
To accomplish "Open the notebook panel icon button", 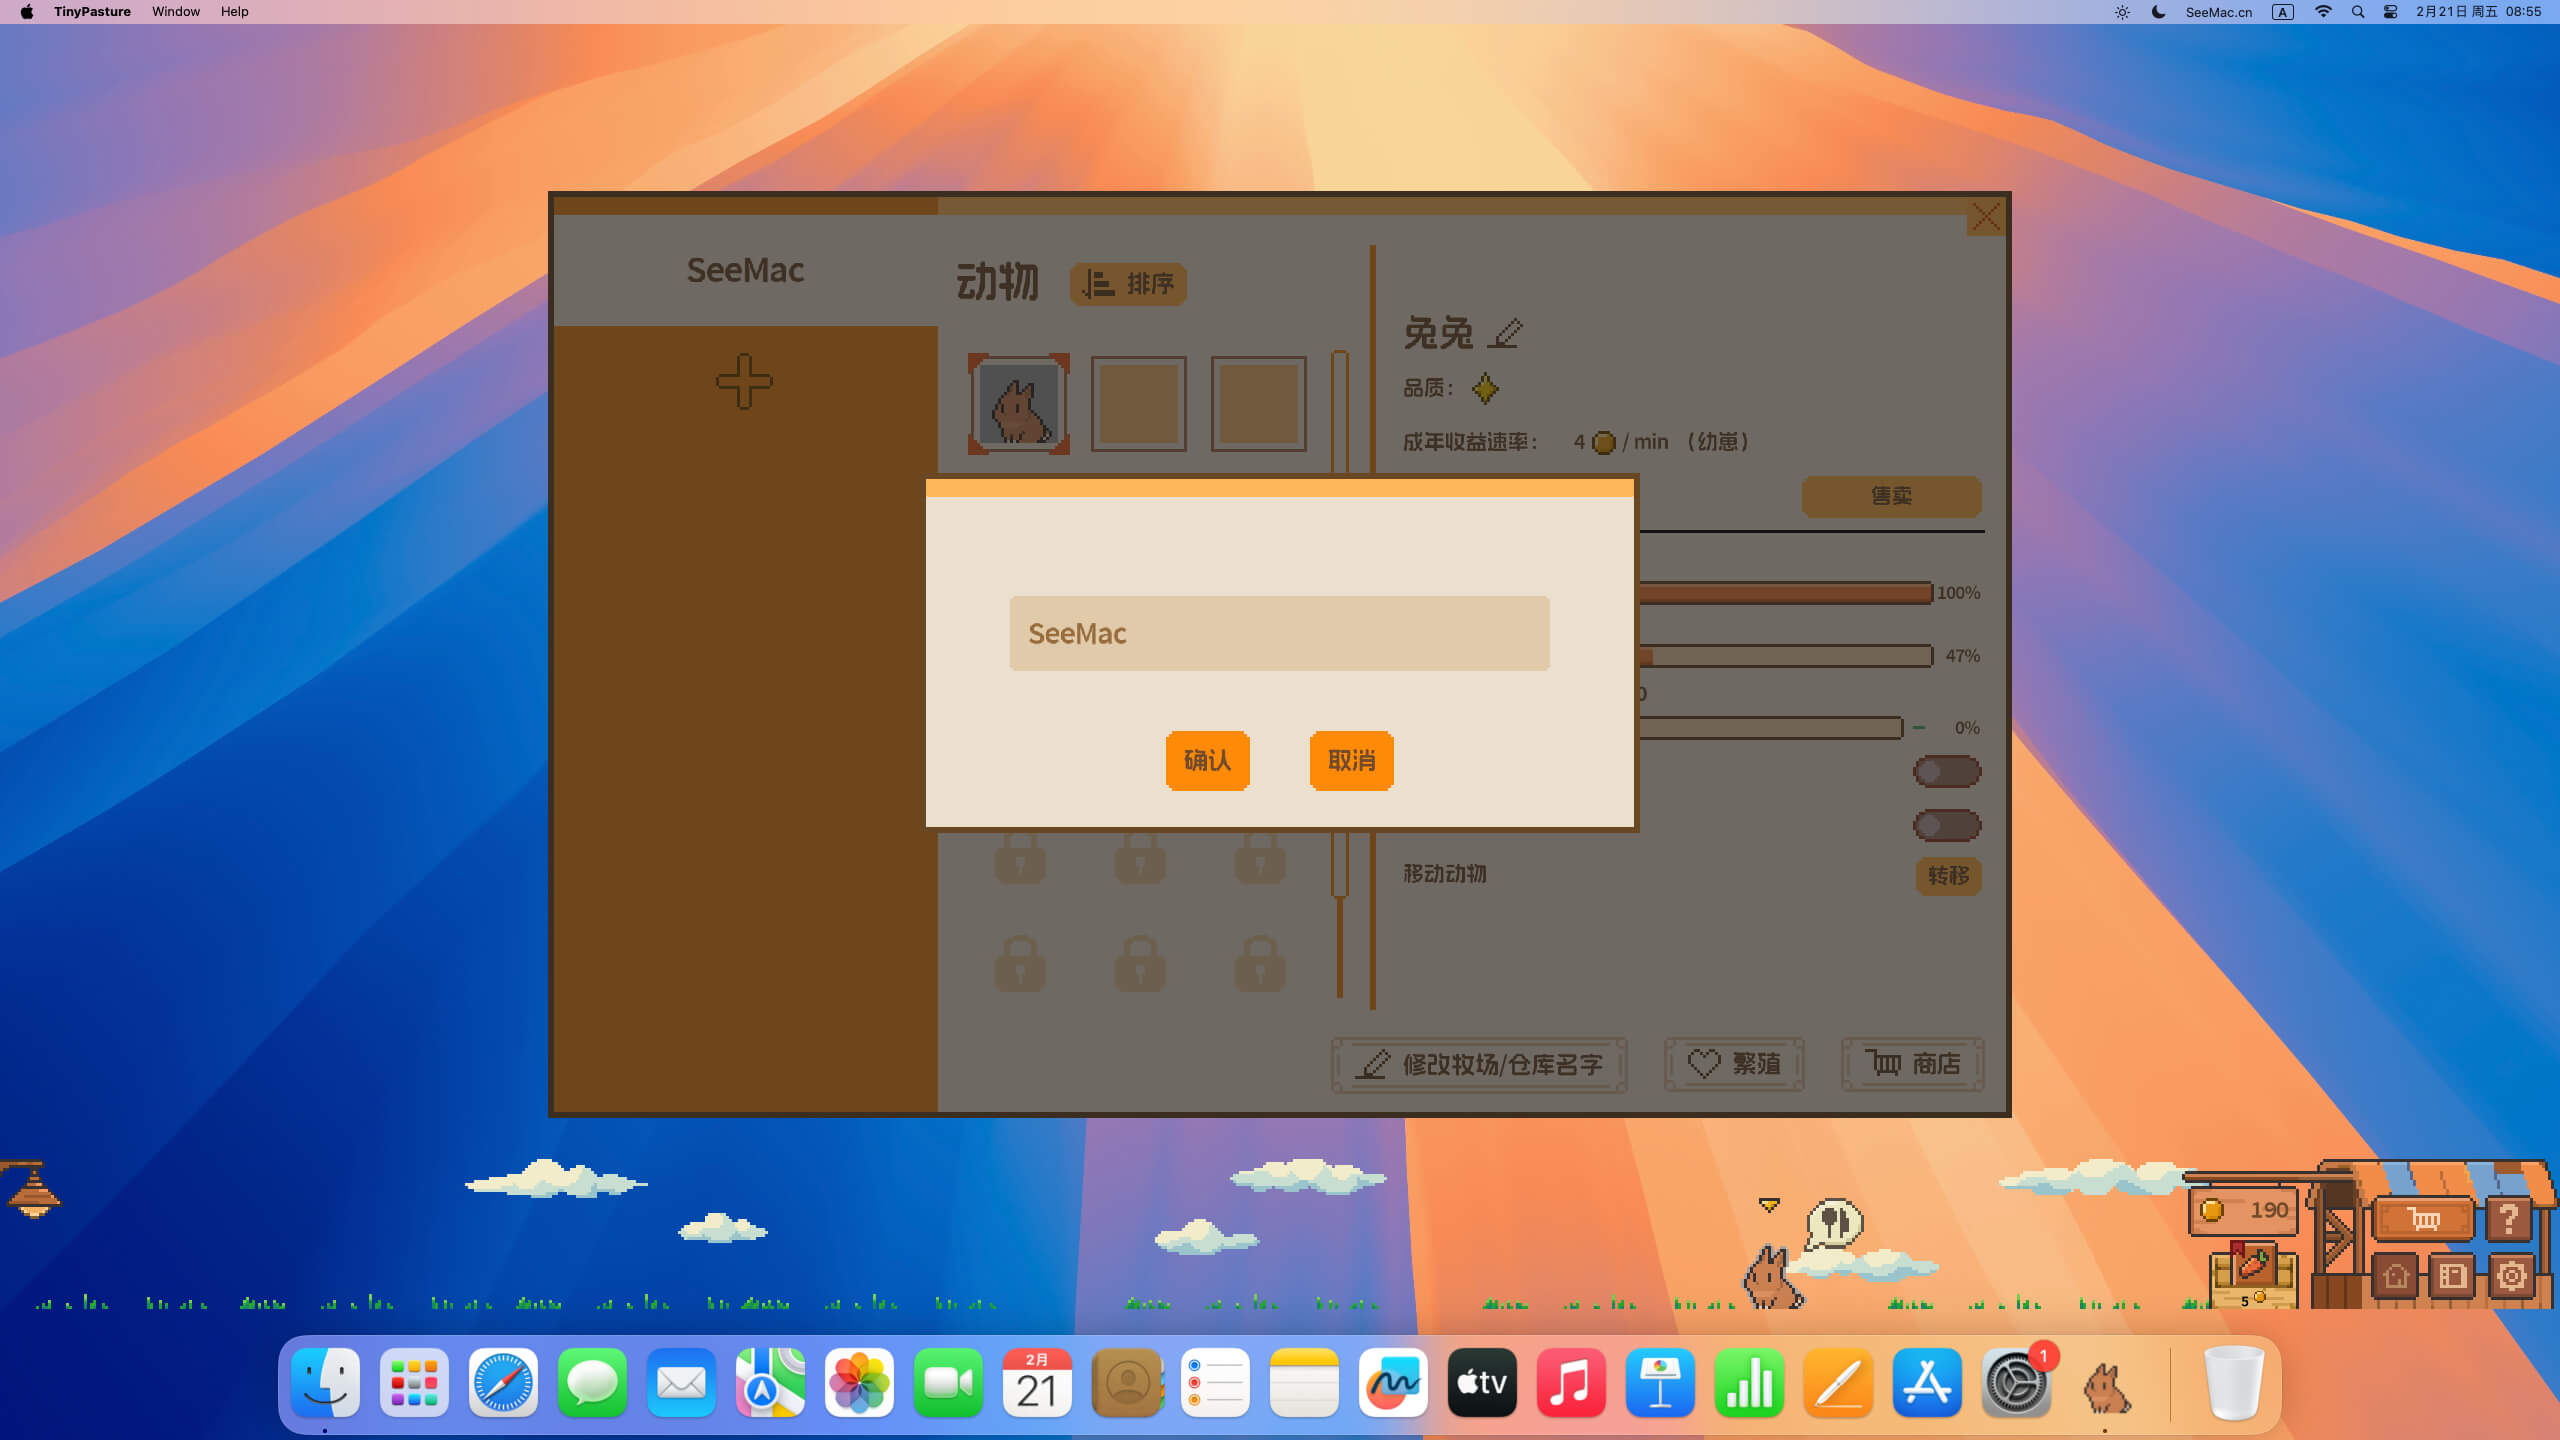I will point(2452,1276).
